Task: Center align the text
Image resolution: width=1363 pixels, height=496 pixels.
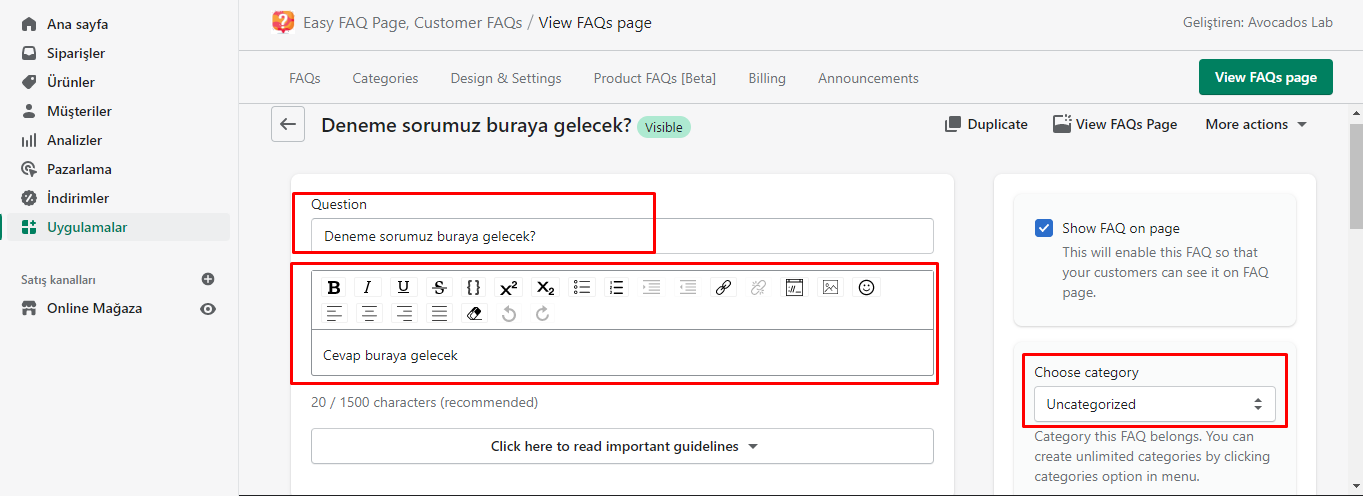Action: (370, 314)
